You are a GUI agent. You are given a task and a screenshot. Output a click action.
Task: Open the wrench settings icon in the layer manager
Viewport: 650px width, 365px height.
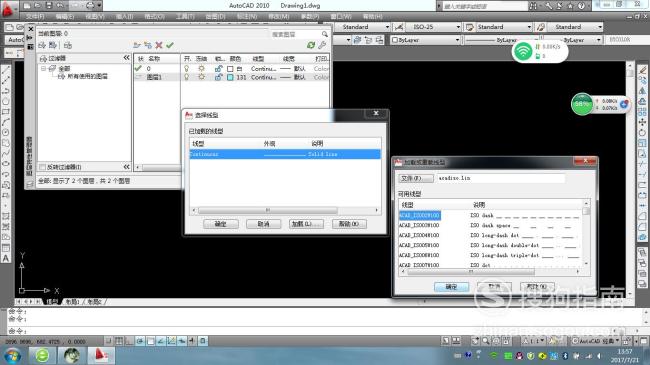(322, 45)
